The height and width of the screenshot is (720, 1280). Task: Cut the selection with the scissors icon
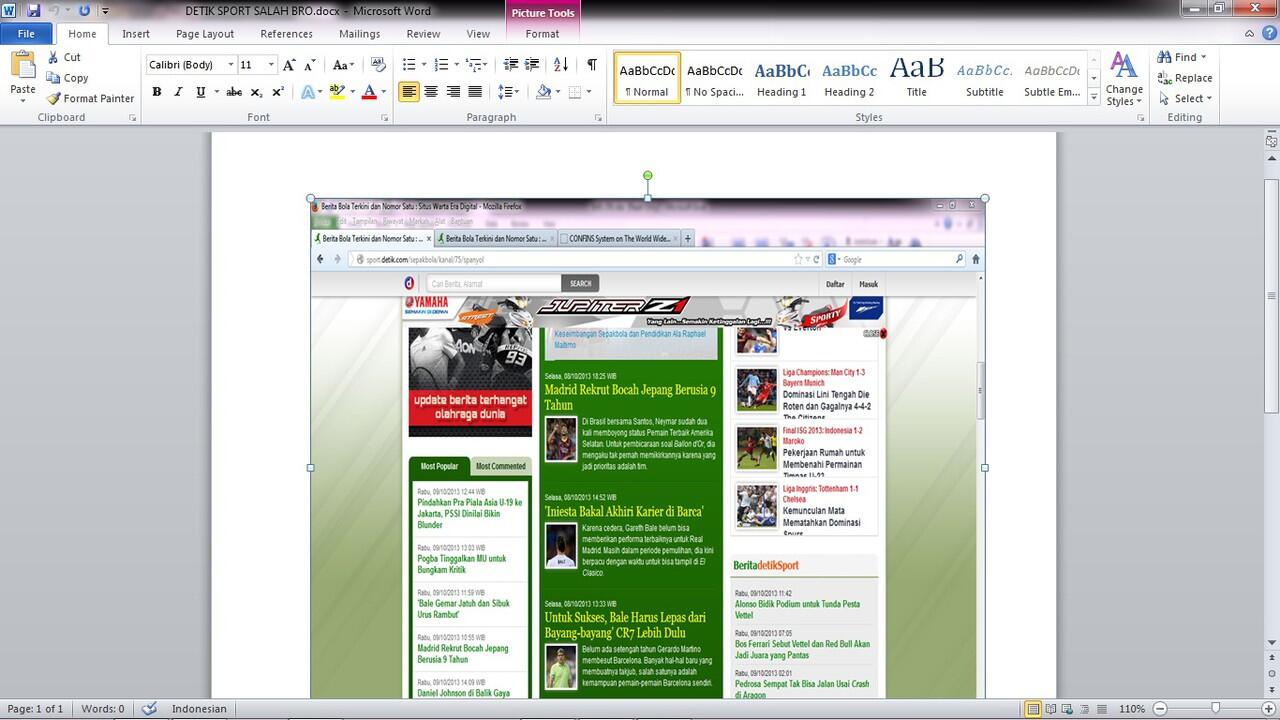pos(54,57)
